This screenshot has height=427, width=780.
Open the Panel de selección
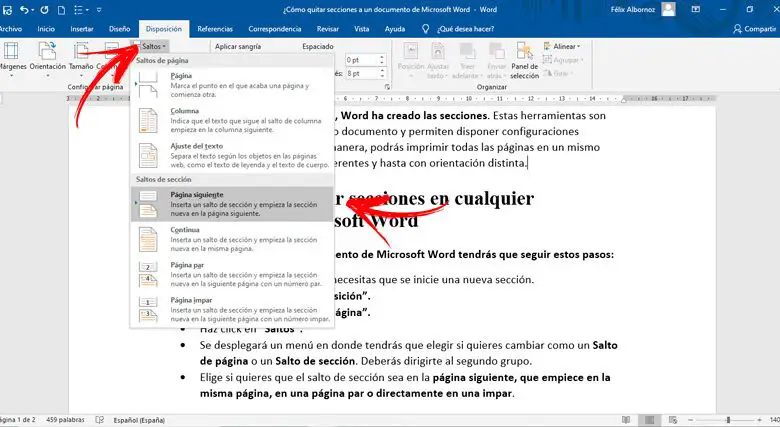(524, 60)
